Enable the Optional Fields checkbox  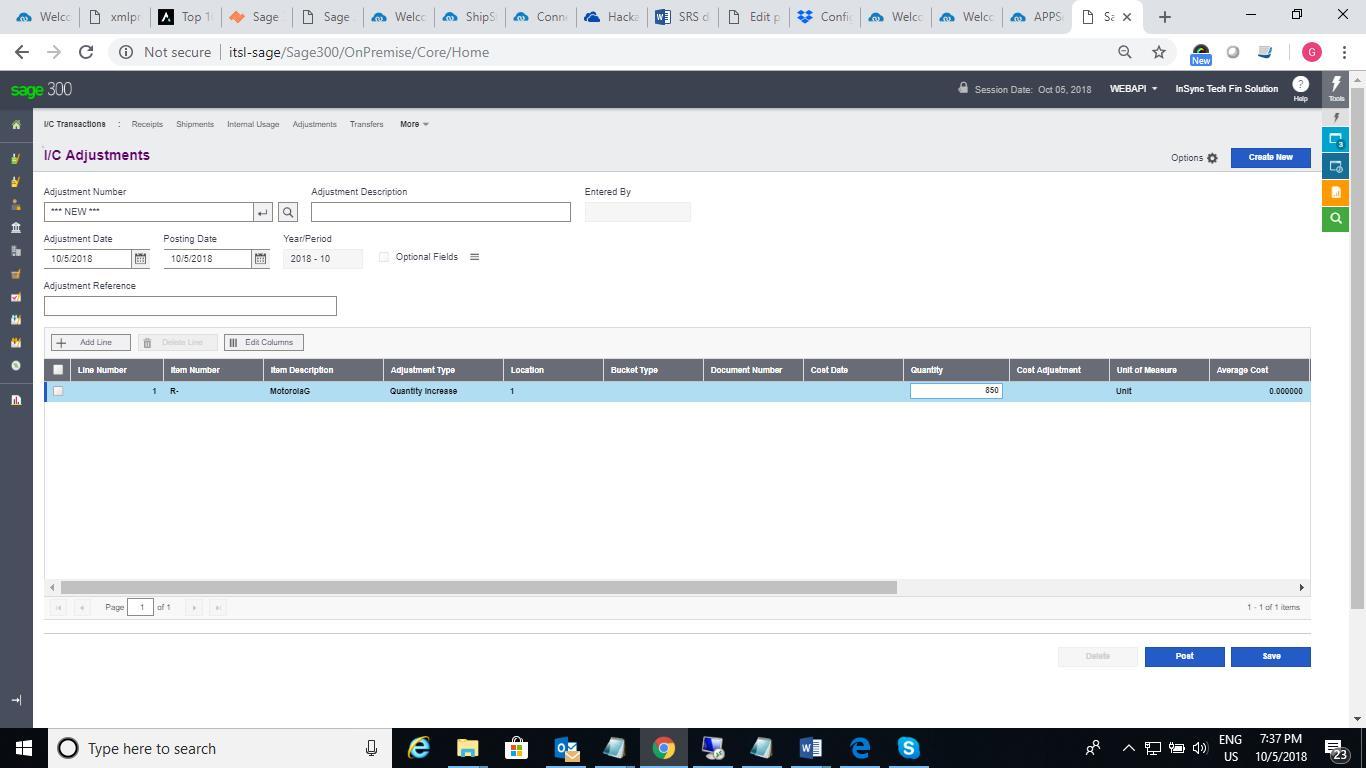click(x=384, y=257)
